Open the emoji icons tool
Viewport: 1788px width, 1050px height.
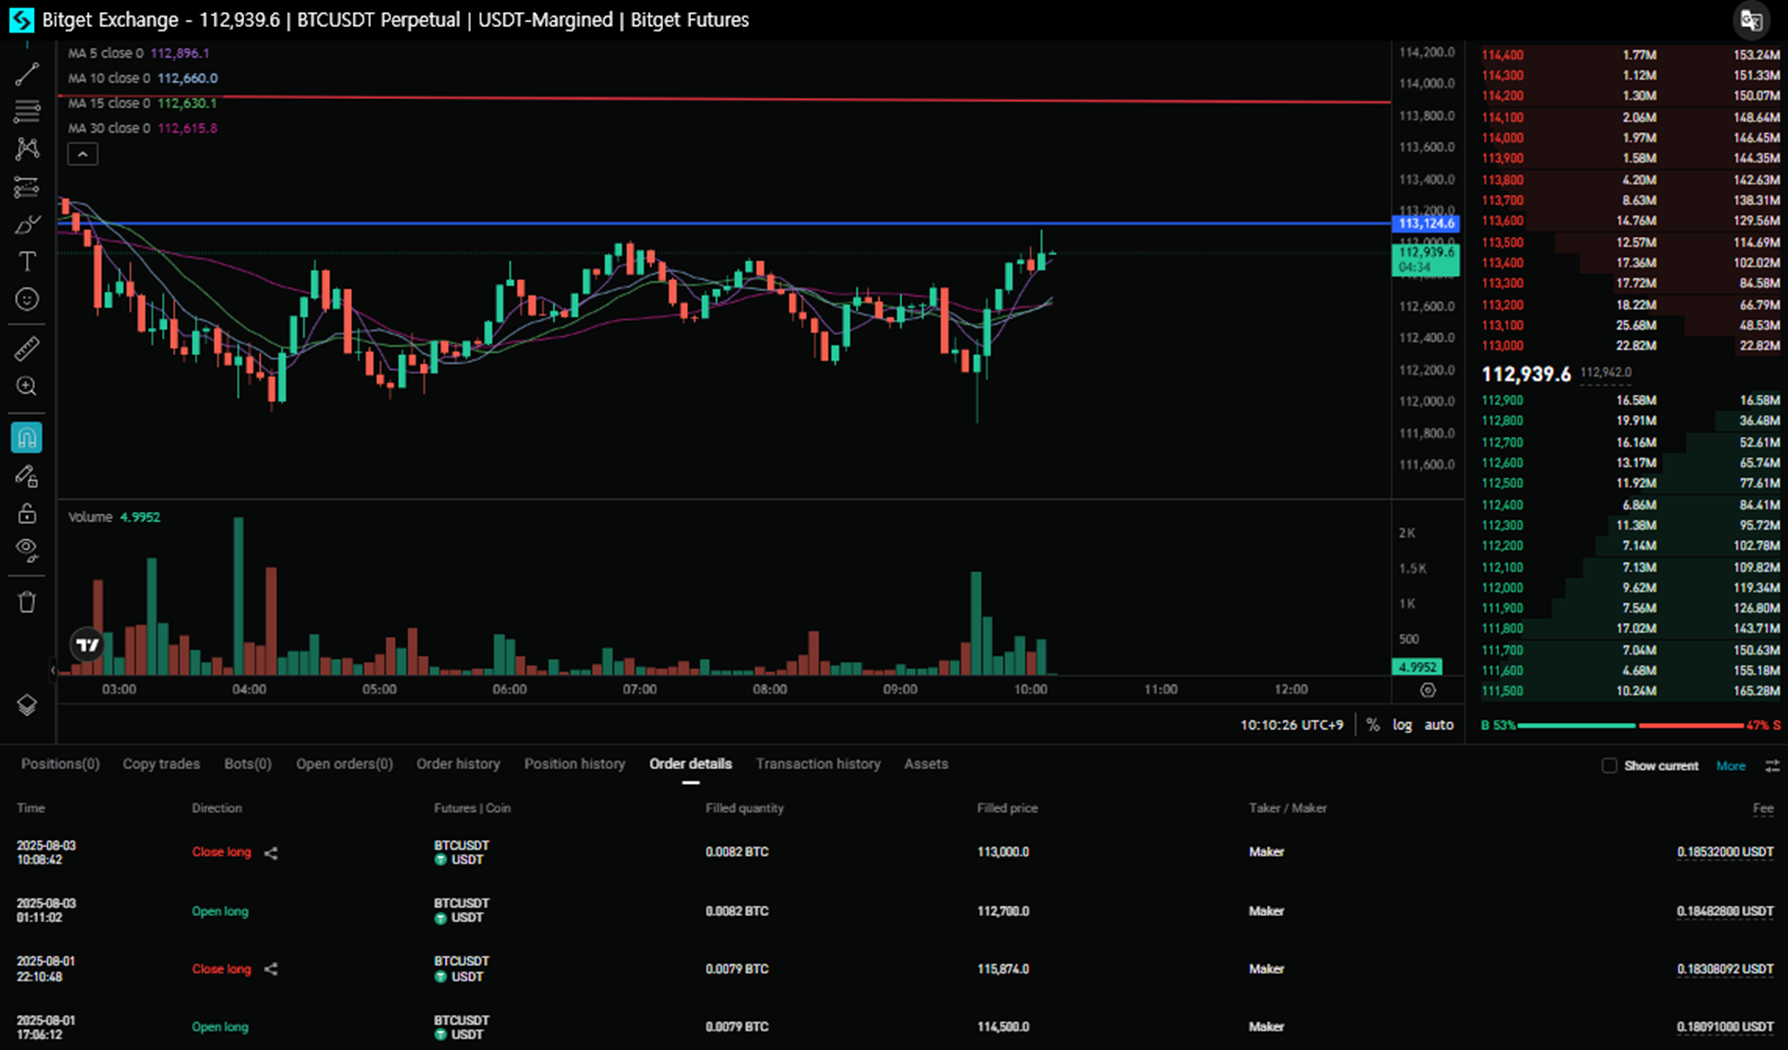point(27,299)
